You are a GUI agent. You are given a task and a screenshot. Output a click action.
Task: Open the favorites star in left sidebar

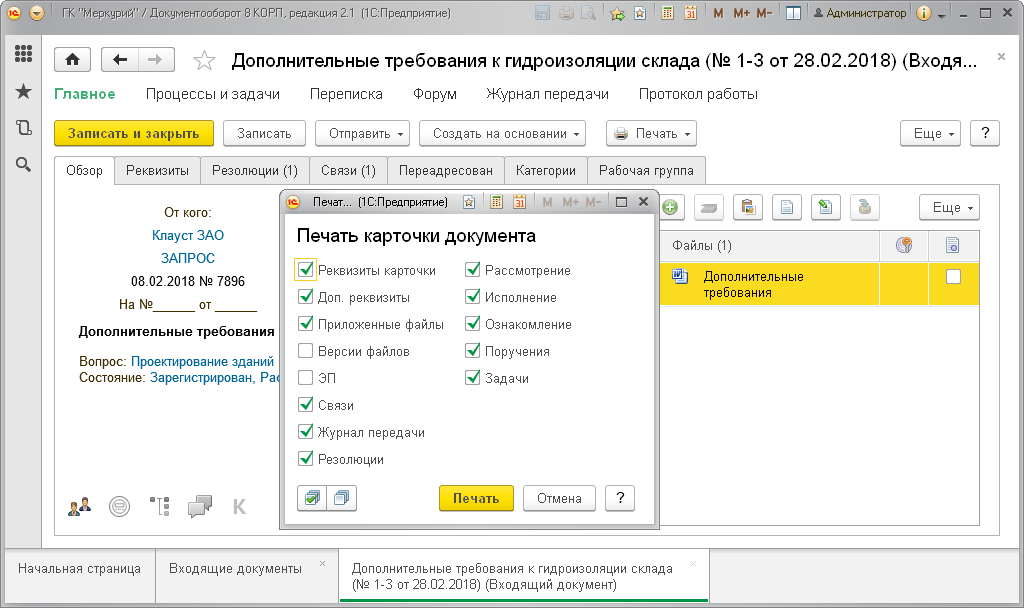tap(24, 91)
